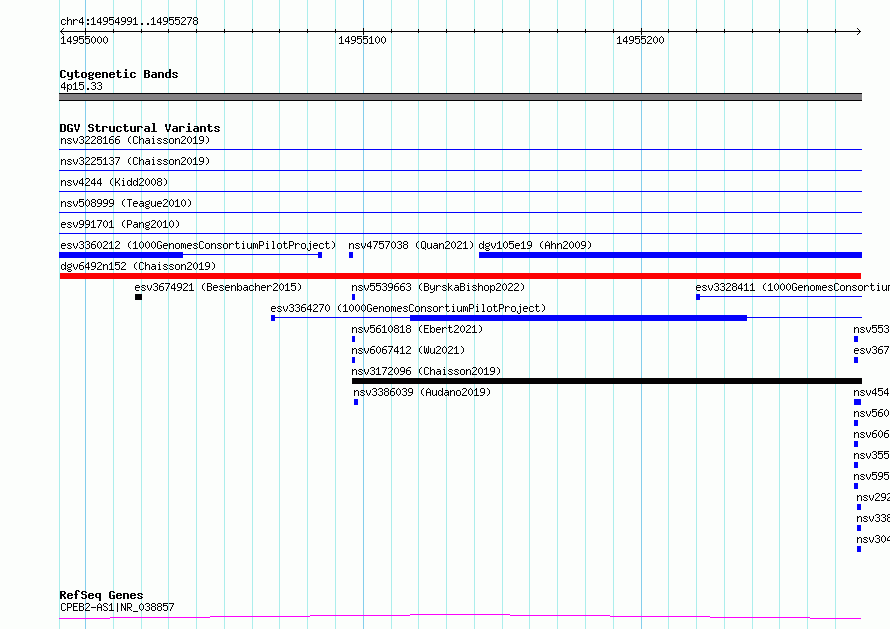Click the thick blue bar of esv3364270
The height and width of the screenshot is (629, 890).
[x=578, y=318]
